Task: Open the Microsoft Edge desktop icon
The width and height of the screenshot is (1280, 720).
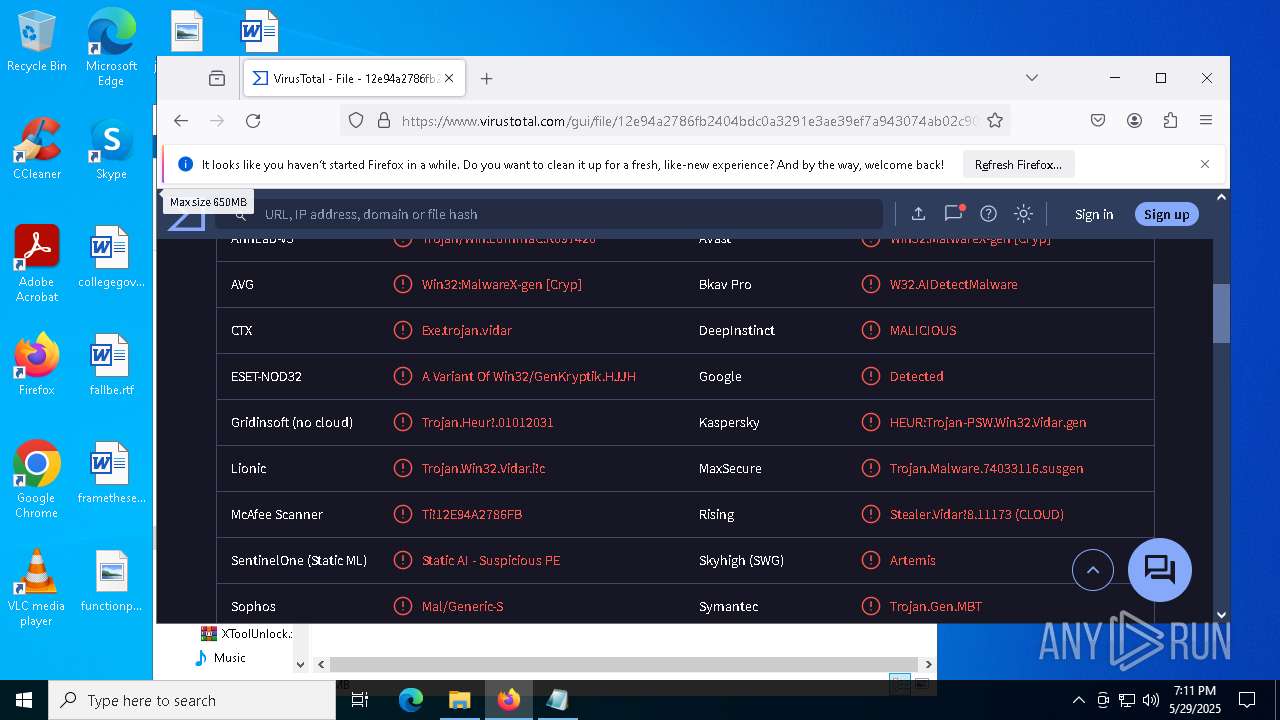Action: pyautogui.click(x=111, y=48)
